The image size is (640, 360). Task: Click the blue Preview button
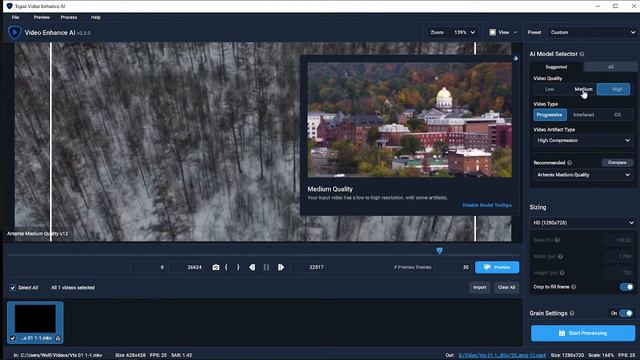[x=497, y=267]
